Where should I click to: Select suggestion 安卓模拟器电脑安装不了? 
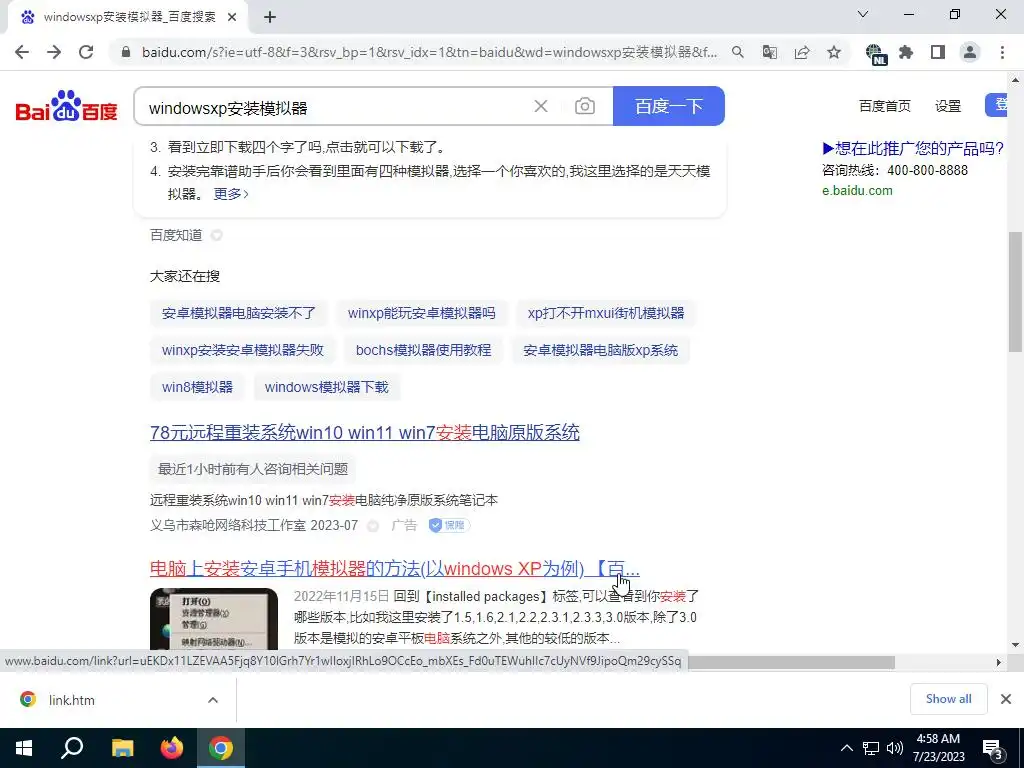coord(239,313)
